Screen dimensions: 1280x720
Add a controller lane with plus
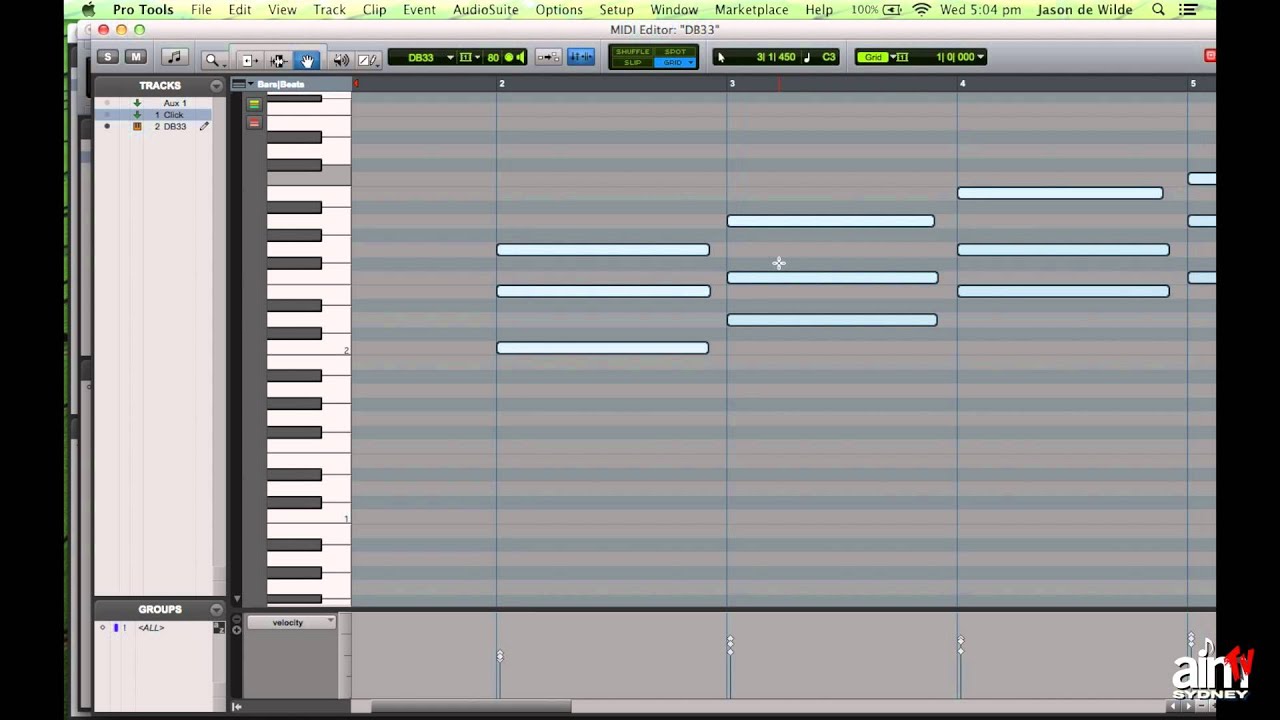237,630
